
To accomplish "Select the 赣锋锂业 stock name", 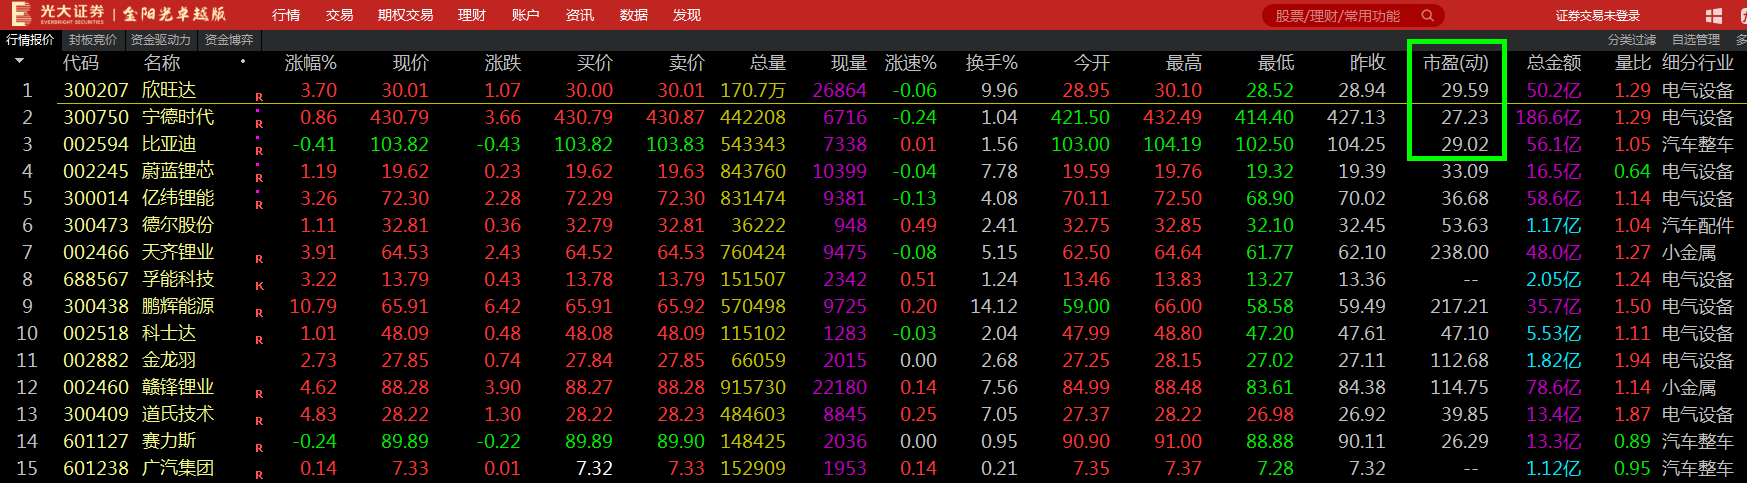I will pos(178,387).
